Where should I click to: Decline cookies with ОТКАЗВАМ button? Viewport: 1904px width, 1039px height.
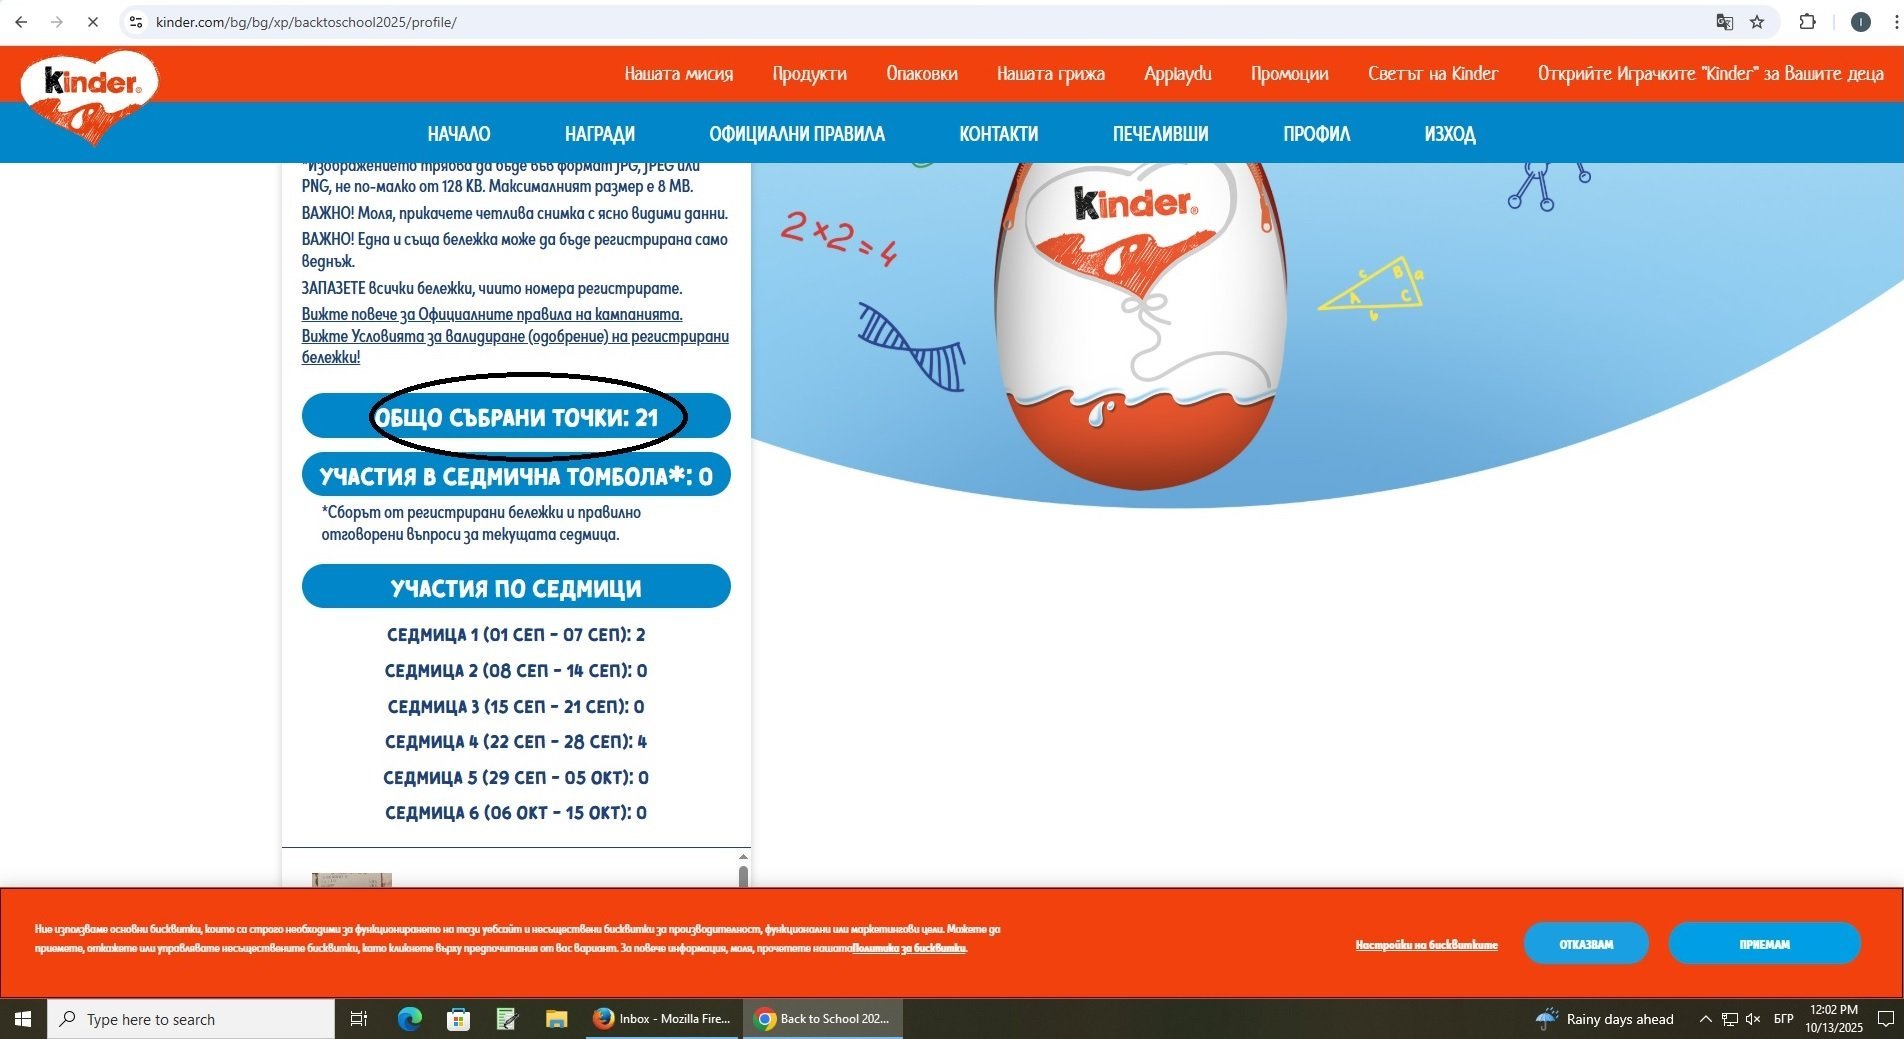(1586, 944)
